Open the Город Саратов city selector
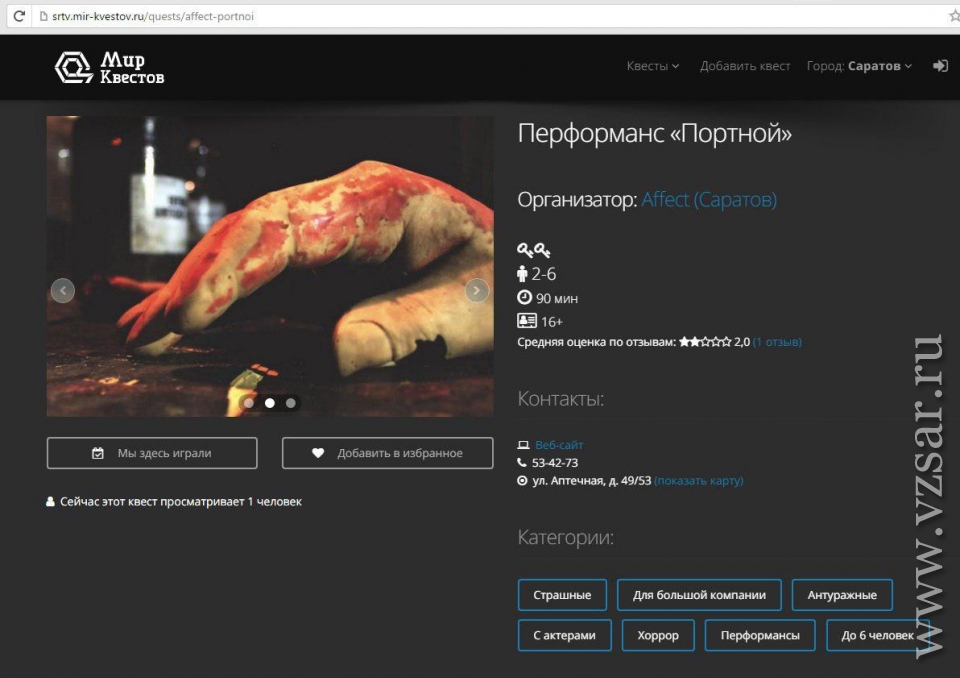Viewport: 960px width, 678px height. click(859, 66)
